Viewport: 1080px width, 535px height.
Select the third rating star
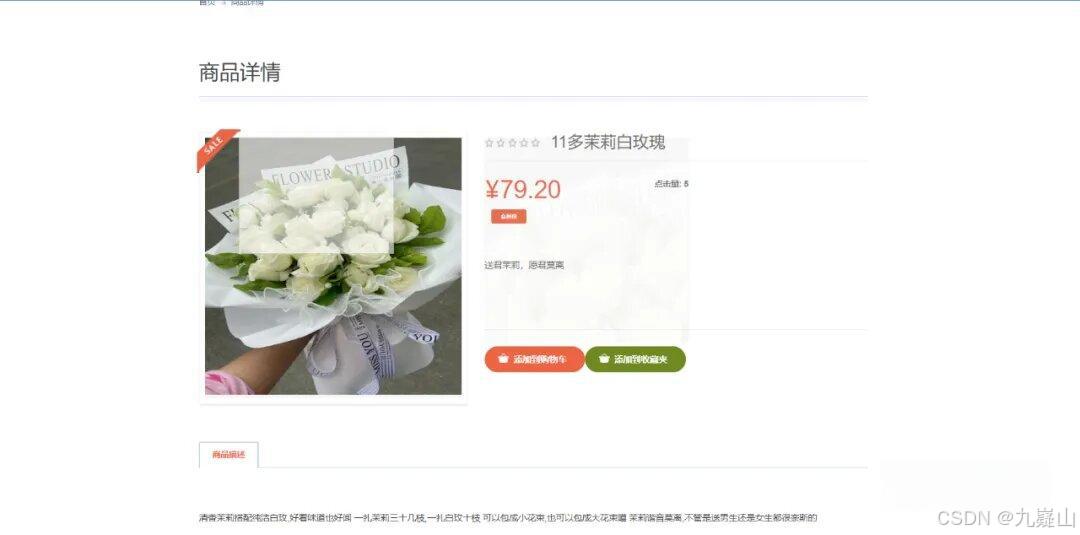[512, 143]
